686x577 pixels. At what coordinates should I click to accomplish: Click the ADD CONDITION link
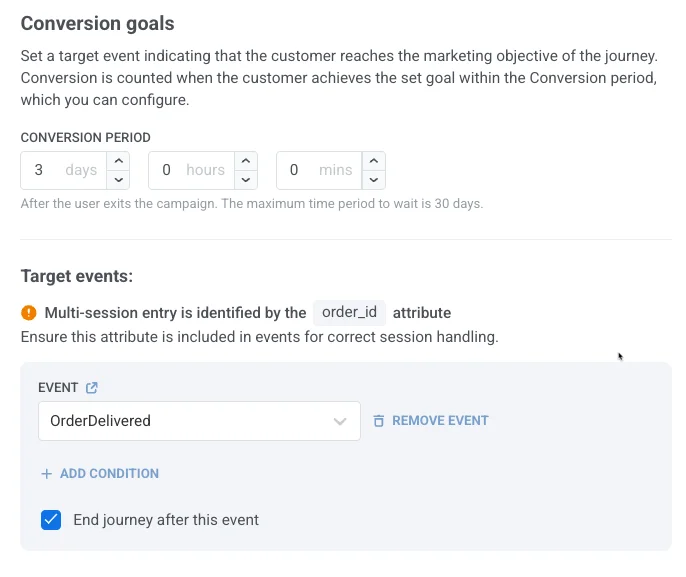coord(109,474)
